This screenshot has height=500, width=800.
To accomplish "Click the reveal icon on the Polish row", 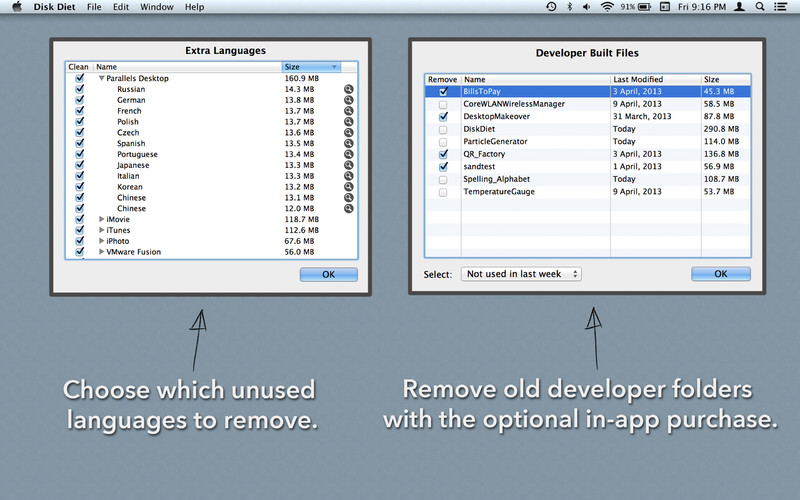I will click(x=348, y=121).
